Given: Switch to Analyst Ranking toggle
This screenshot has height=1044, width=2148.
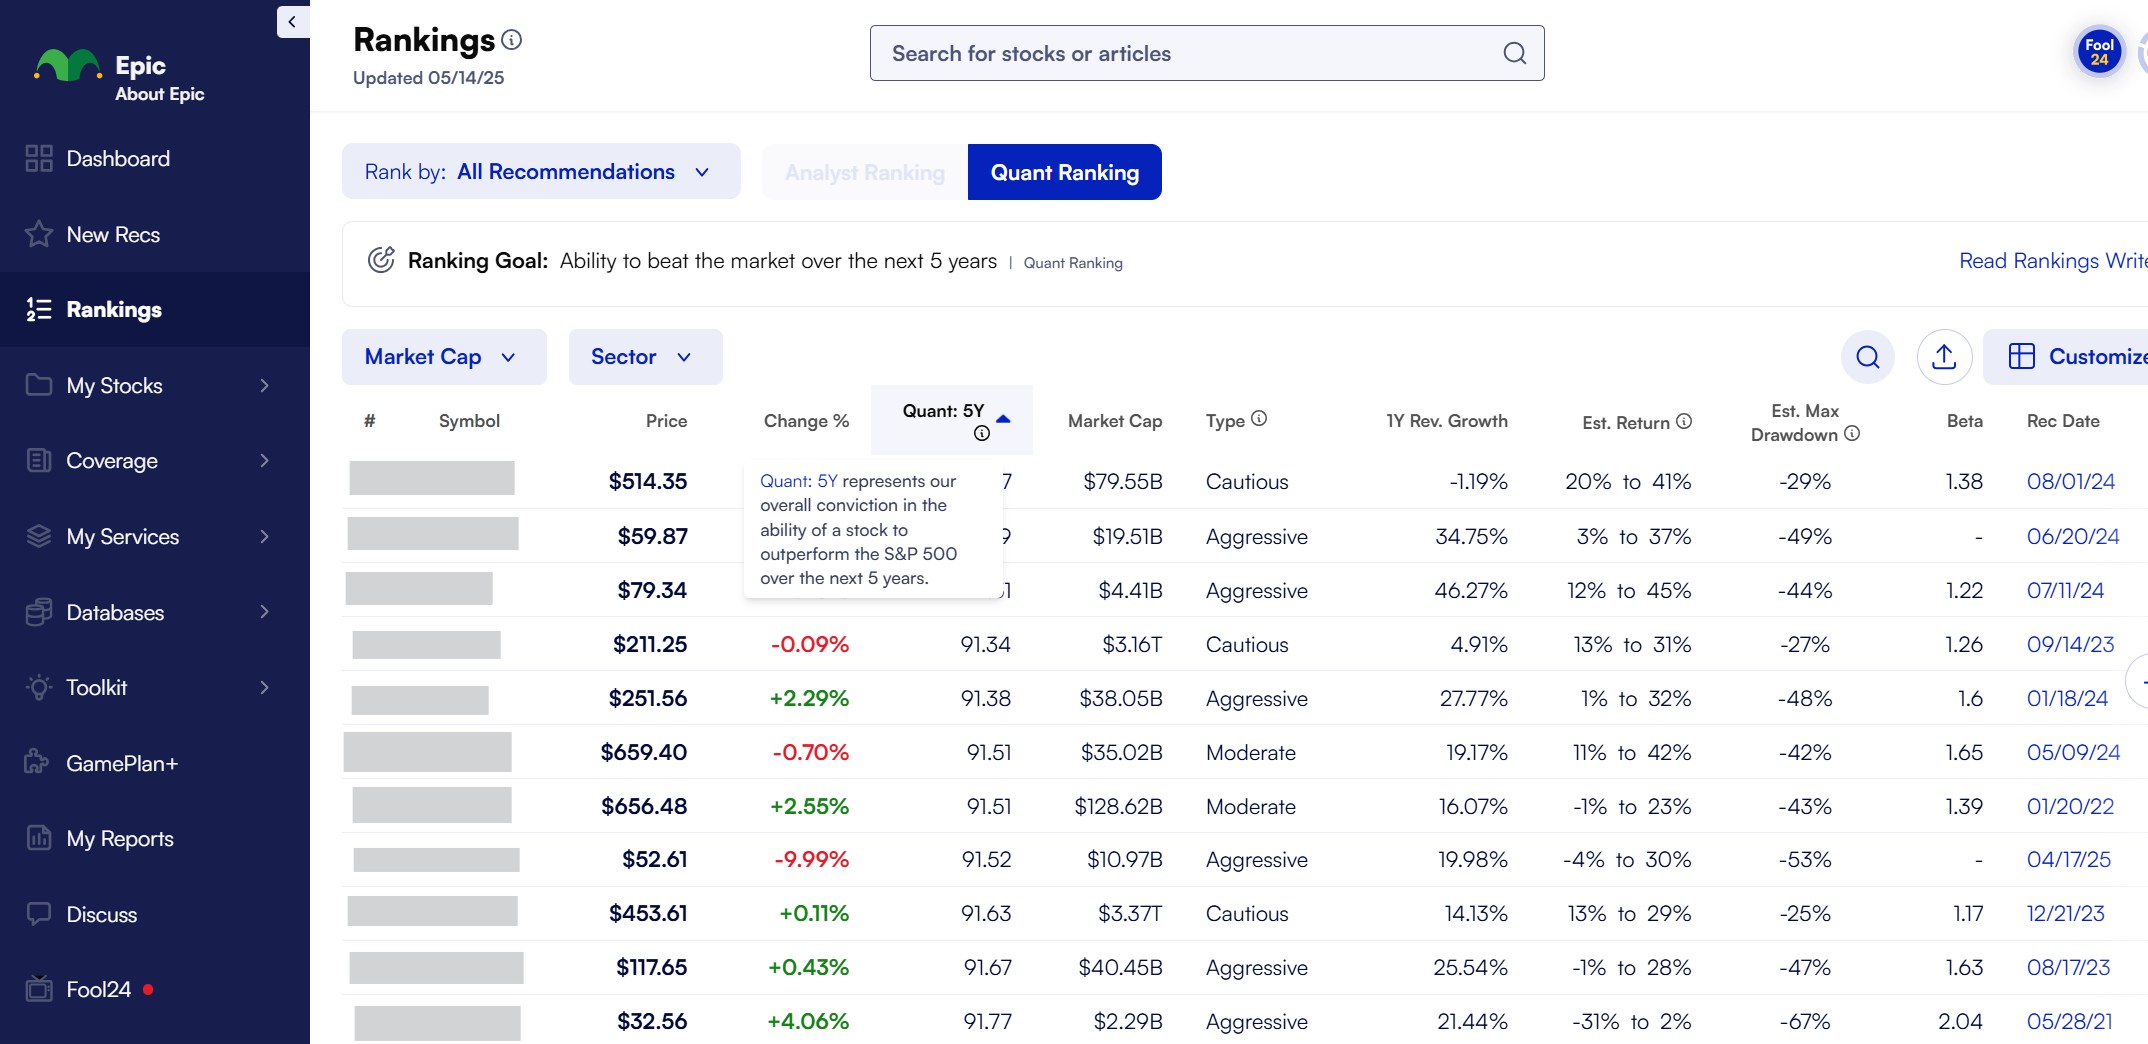Looking at the screenshot, I should point(864,172).
